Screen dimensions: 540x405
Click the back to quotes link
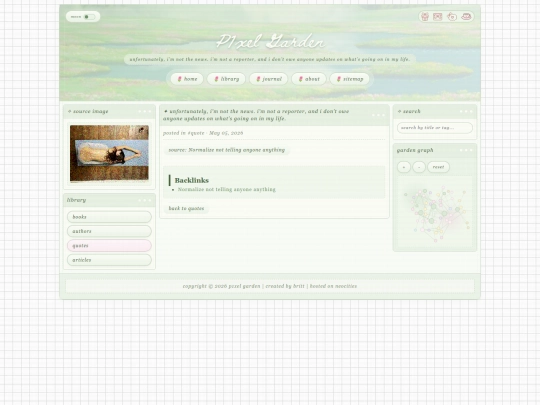(186, 208)
